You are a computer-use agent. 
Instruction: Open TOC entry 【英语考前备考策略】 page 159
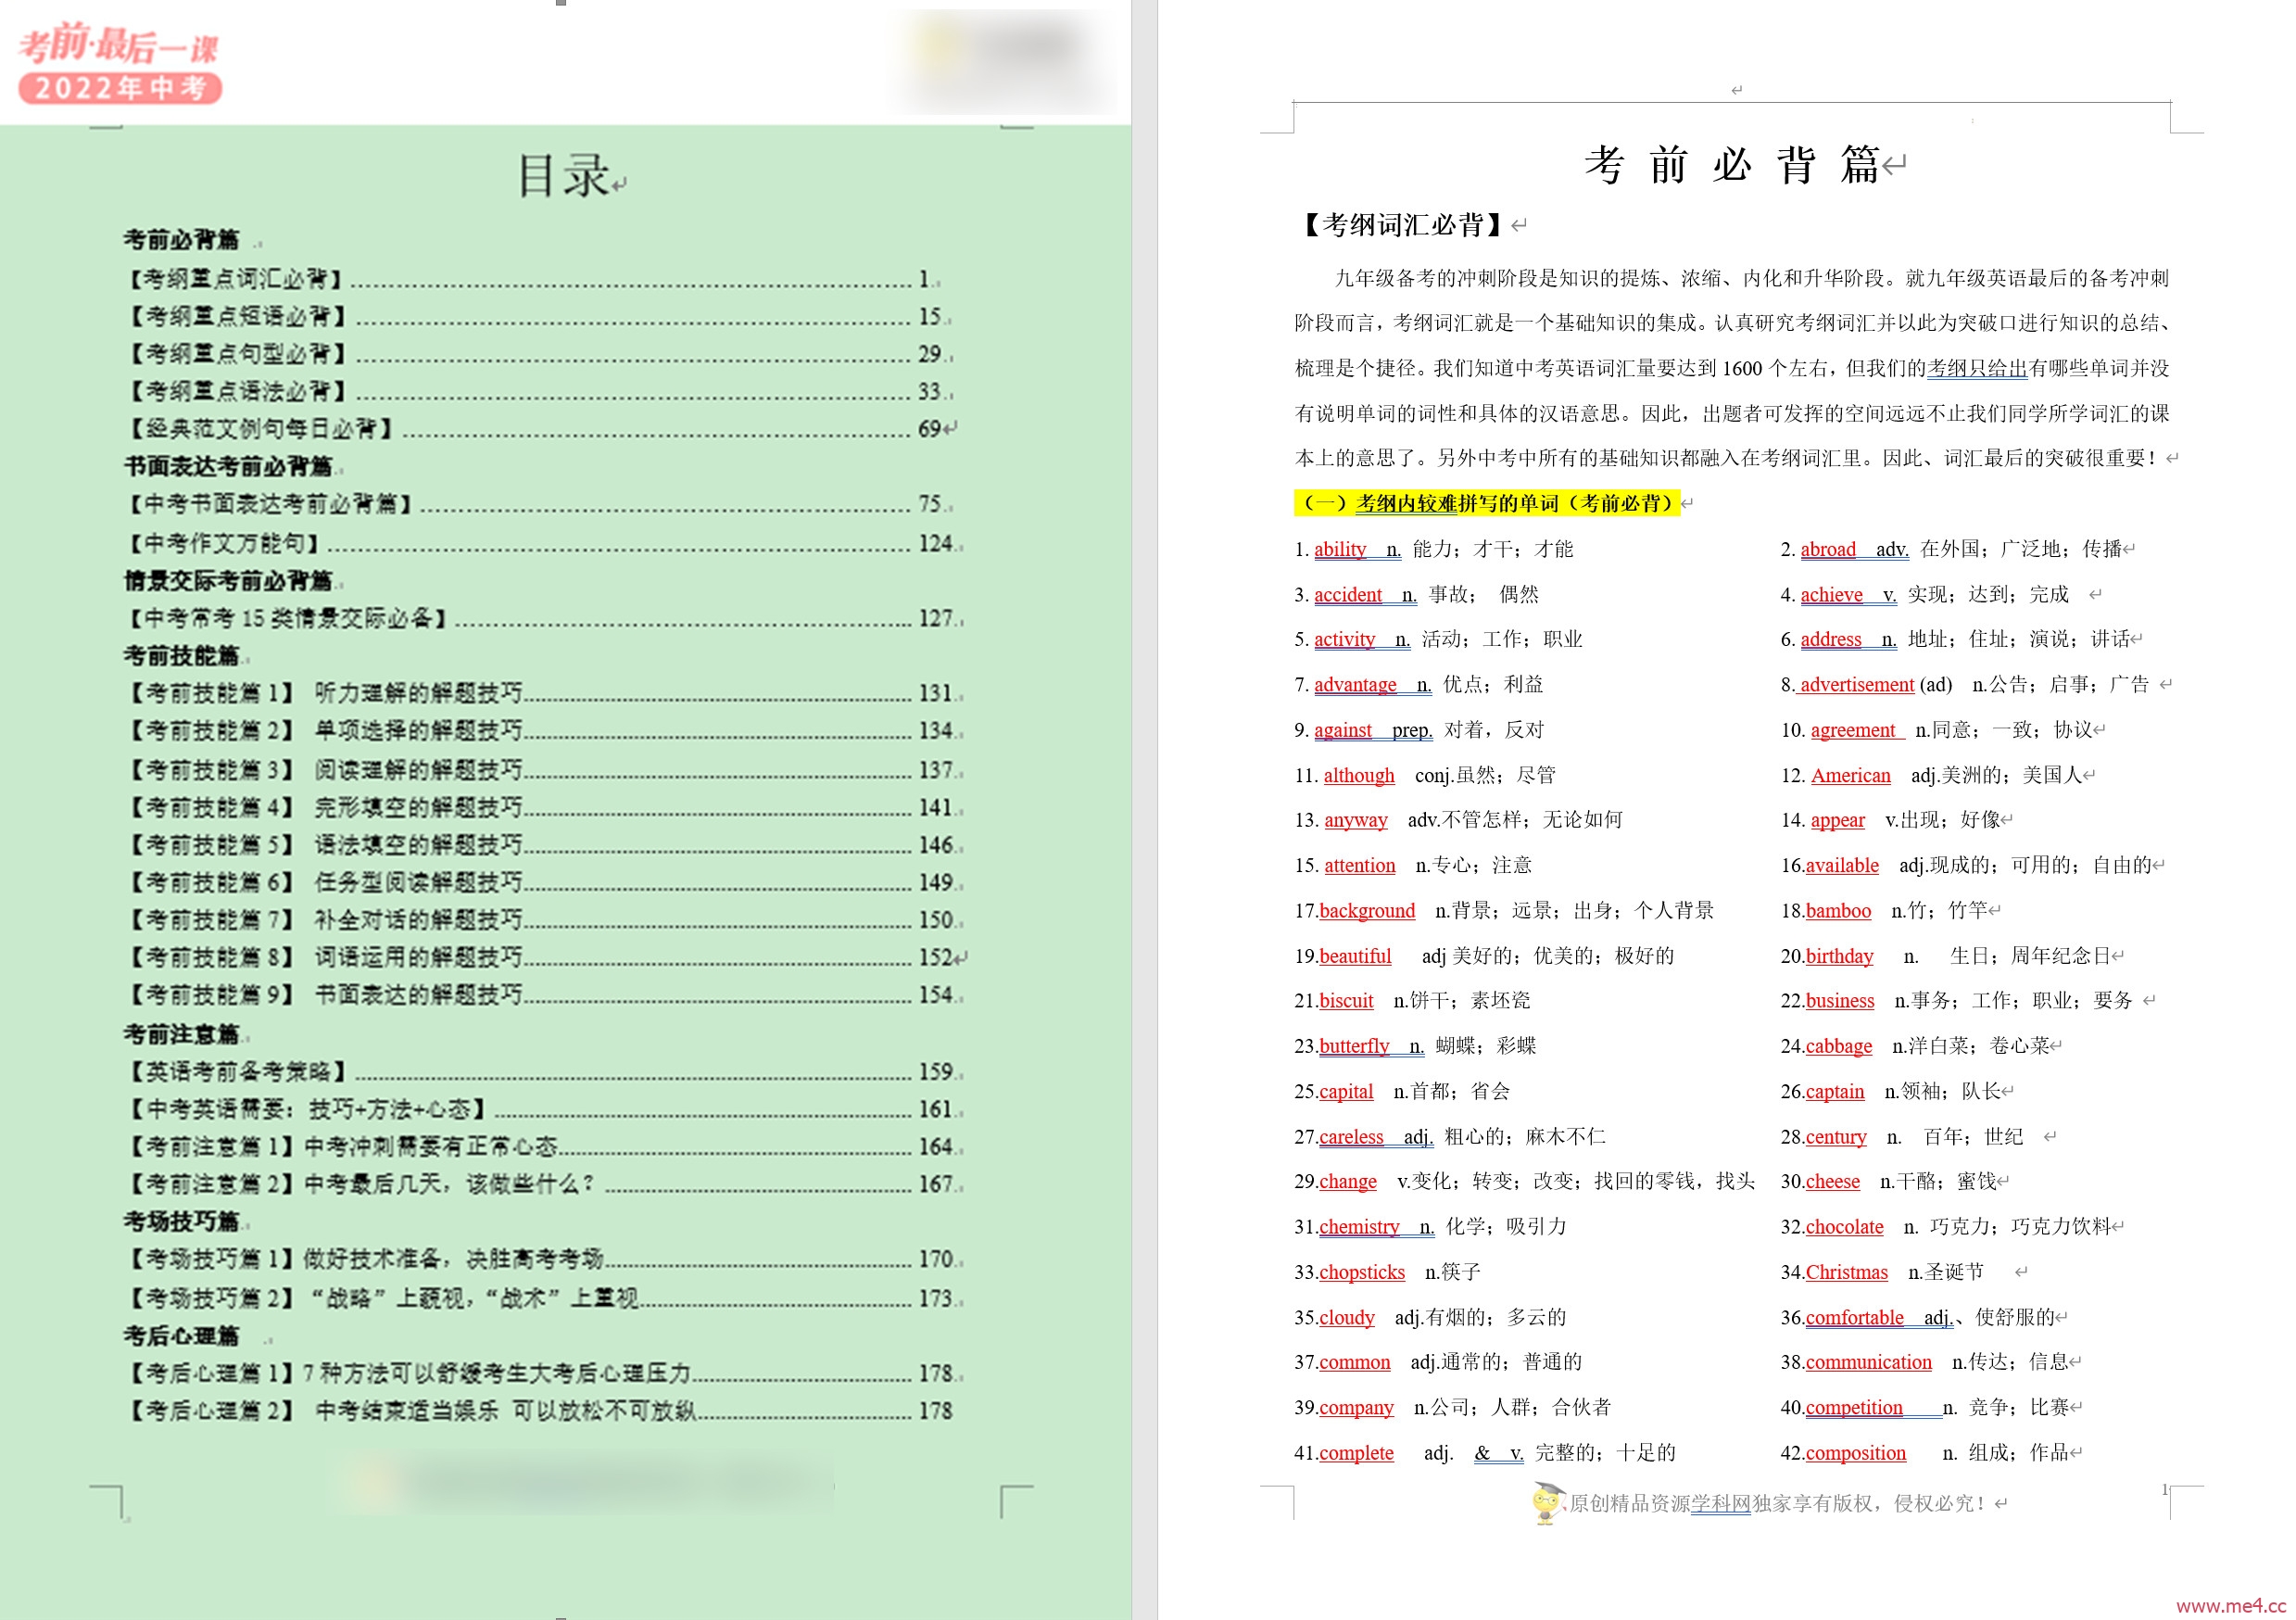pyautogui.click(x=541, y=1072)
